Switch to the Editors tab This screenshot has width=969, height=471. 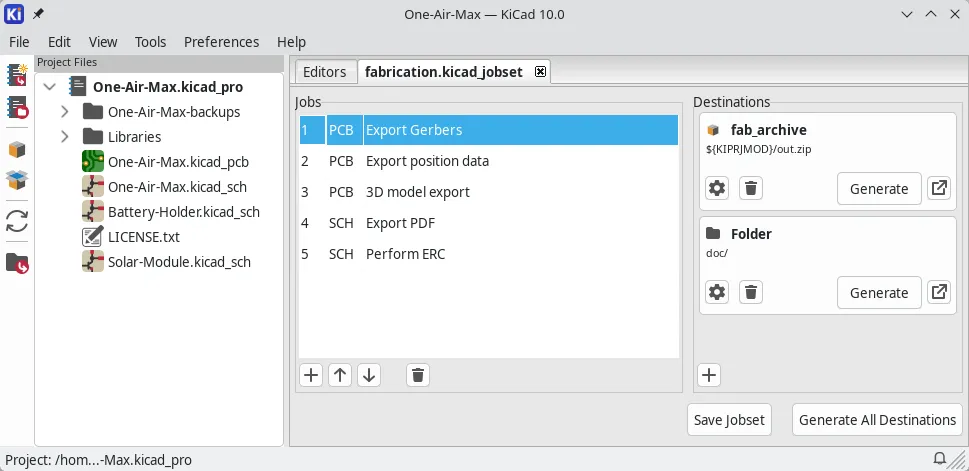click(x=324, y=72)
